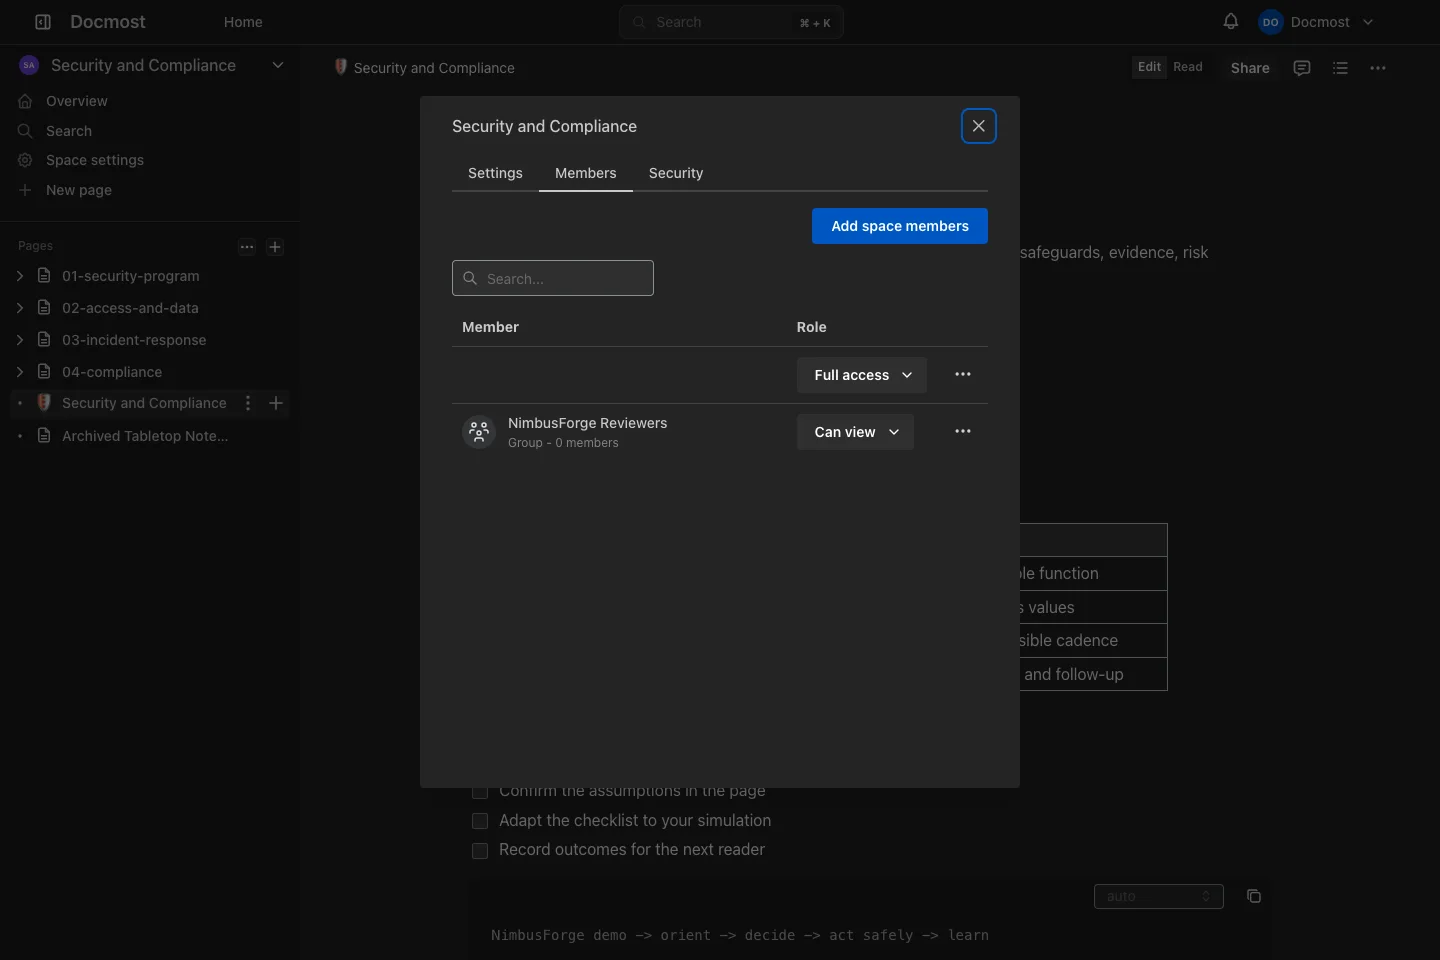Focus the member Search field in the dialog

[x=553, y=278]
